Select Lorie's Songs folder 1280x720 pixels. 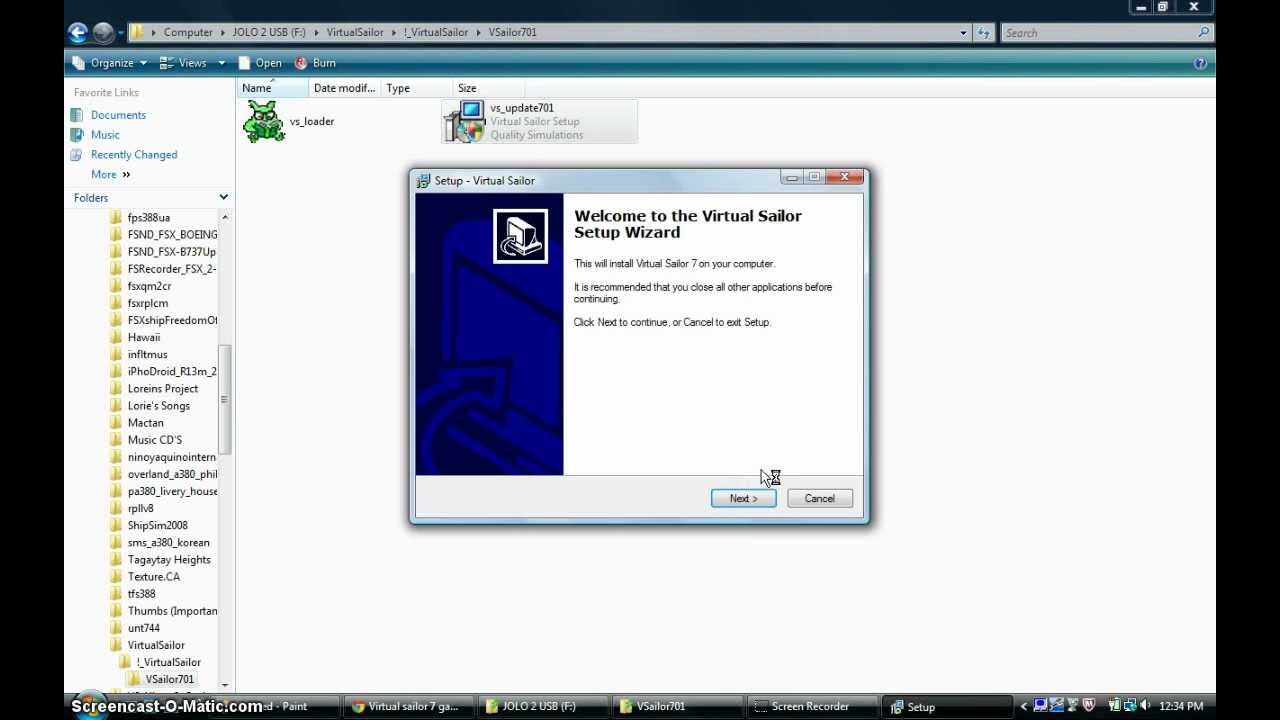159,405
